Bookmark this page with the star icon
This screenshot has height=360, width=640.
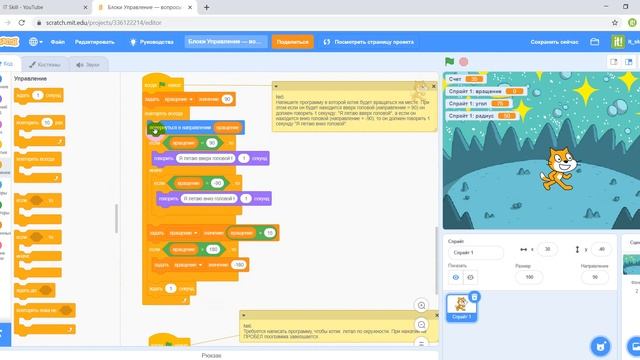[x=615, y=23]
